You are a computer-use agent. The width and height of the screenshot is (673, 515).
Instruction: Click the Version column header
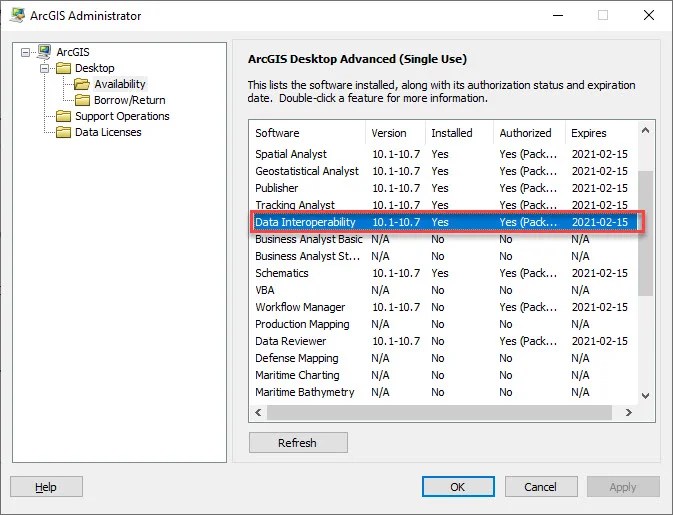[x=395, y=133]
